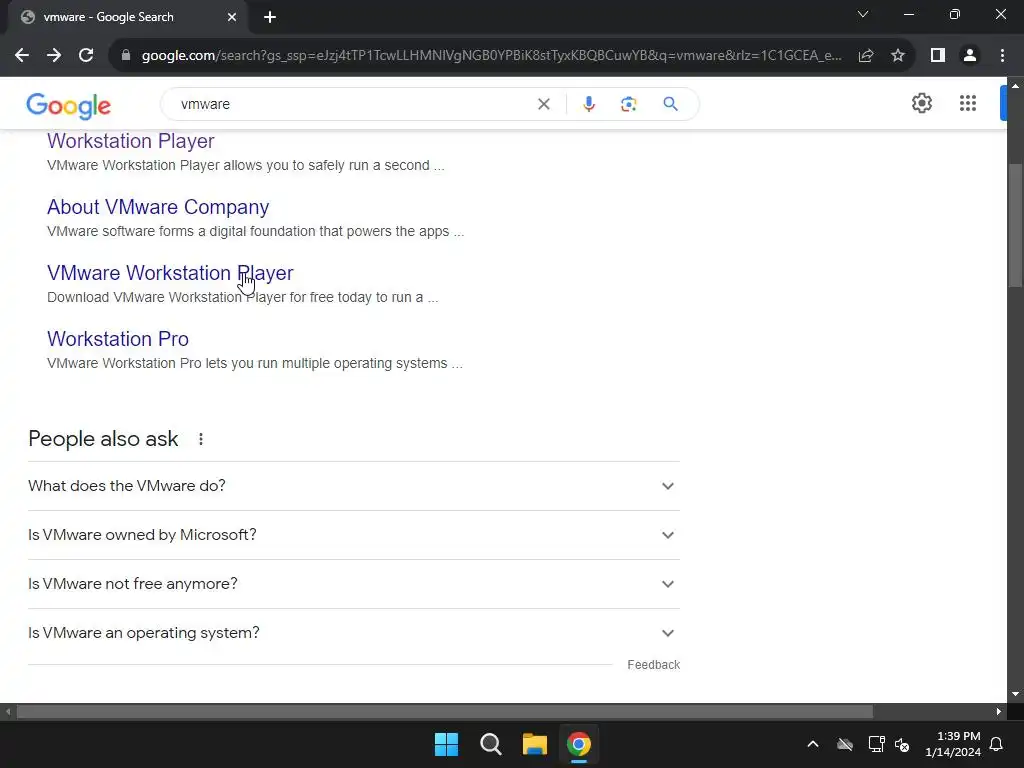This screenshot has width=1024, height=768.
Task: Select the vmware - Google Search tab
Action: coord(128,17)
